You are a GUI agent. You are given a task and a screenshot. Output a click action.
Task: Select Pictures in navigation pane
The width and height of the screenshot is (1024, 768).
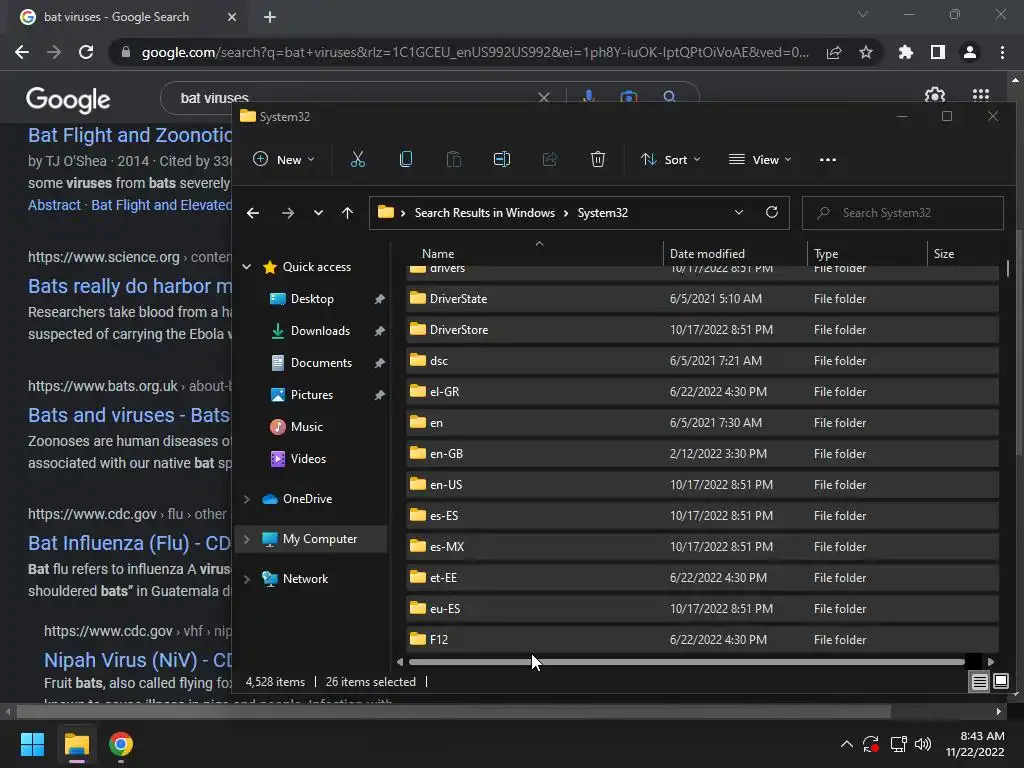(312, 394)
